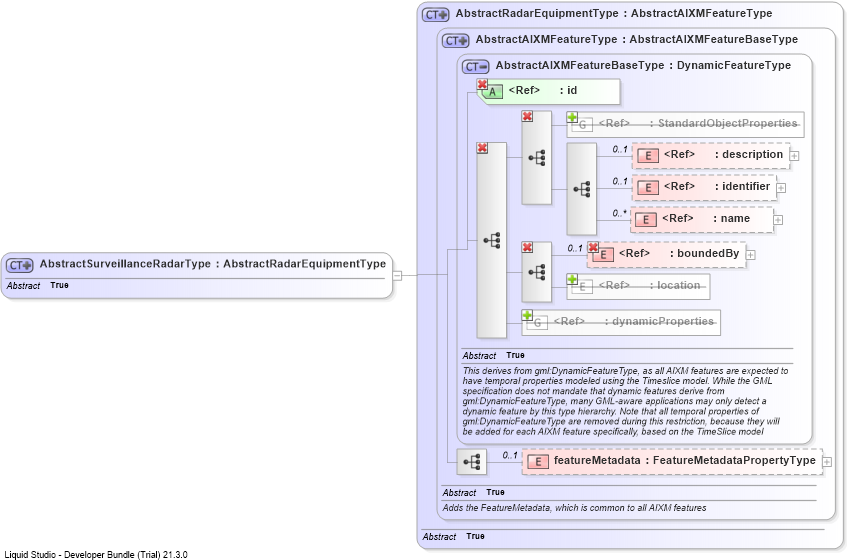Select the AbstractRadarEquipmentType : AbstractAIXMFeatureType header

pyautogui.click(x=614, y=14)
